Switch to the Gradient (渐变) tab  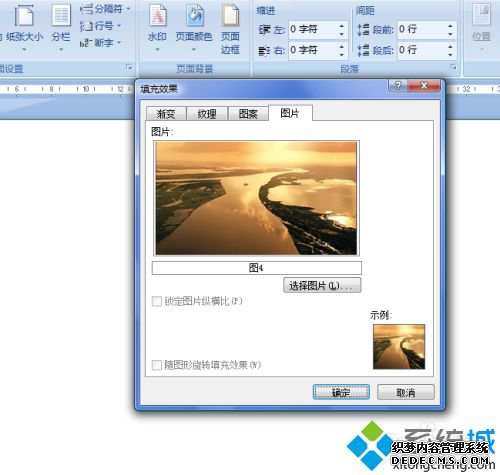point(166,114)
